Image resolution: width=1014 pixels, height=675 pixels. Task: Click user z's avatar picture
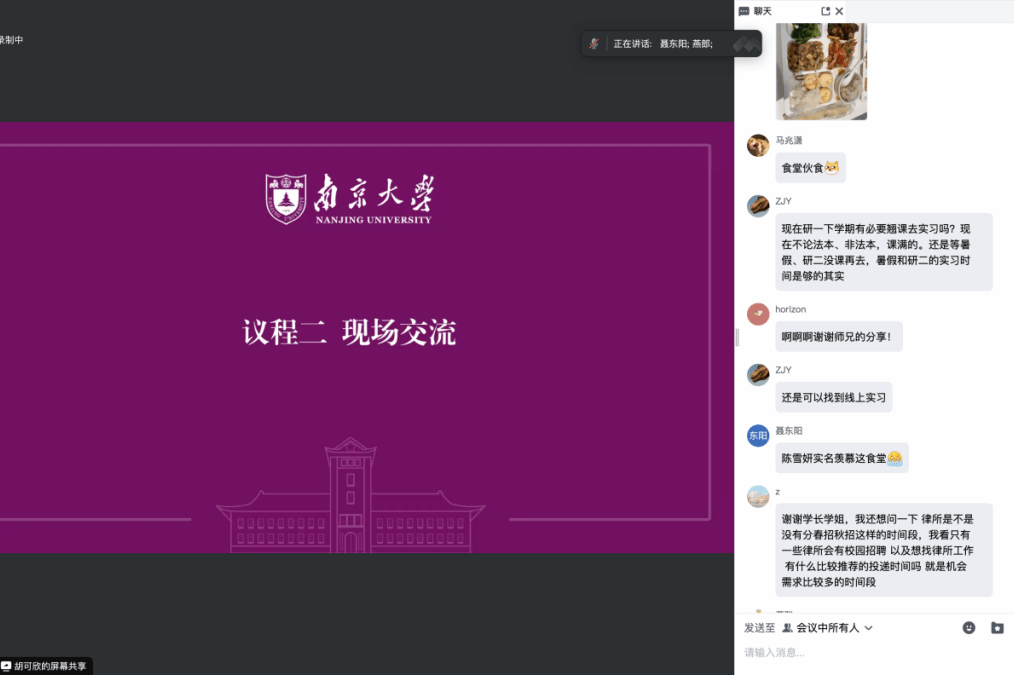click(x=758, y=496)
